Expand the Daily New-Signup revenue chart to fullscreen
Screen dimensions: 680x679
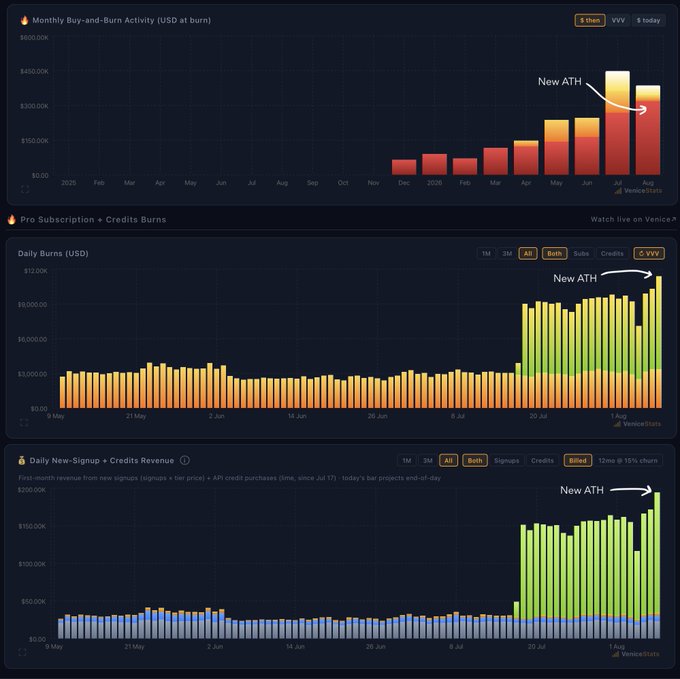pos(23,652)
